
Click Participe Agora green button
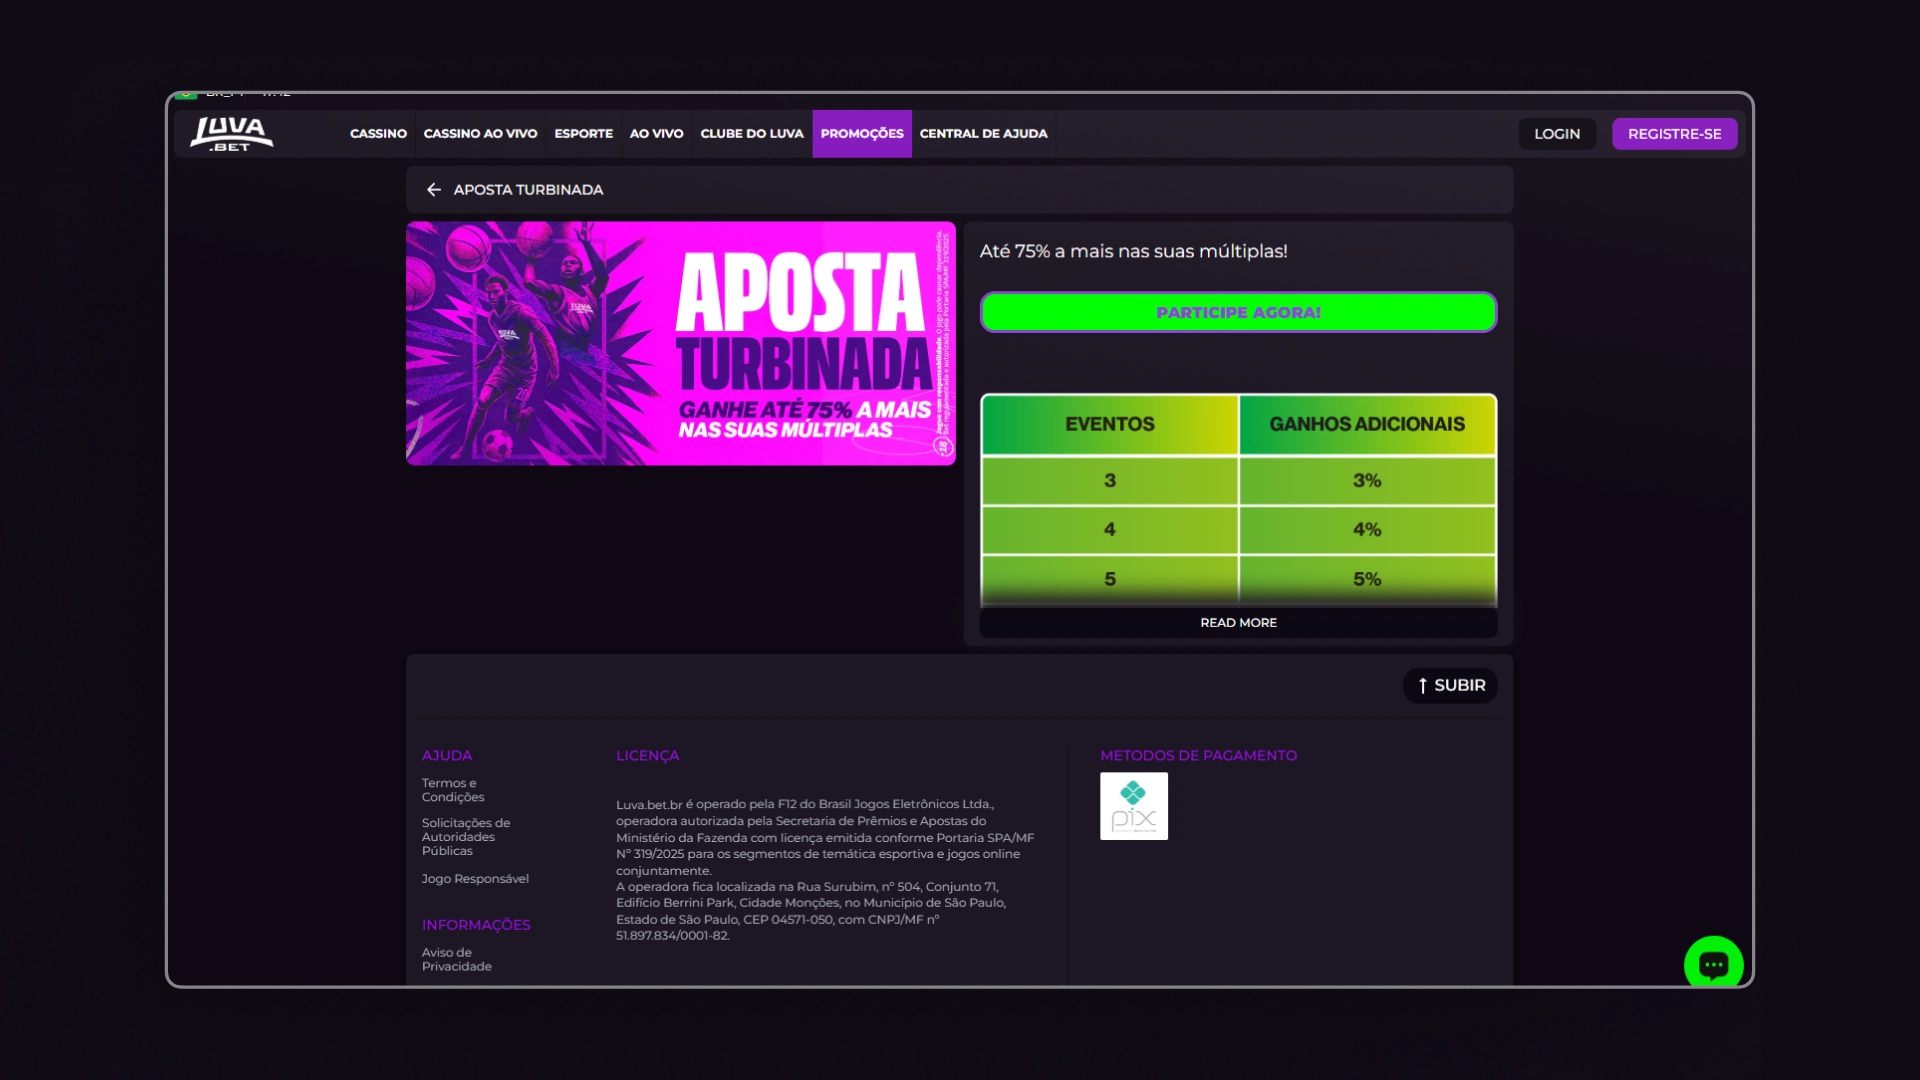coord(1238,312)
